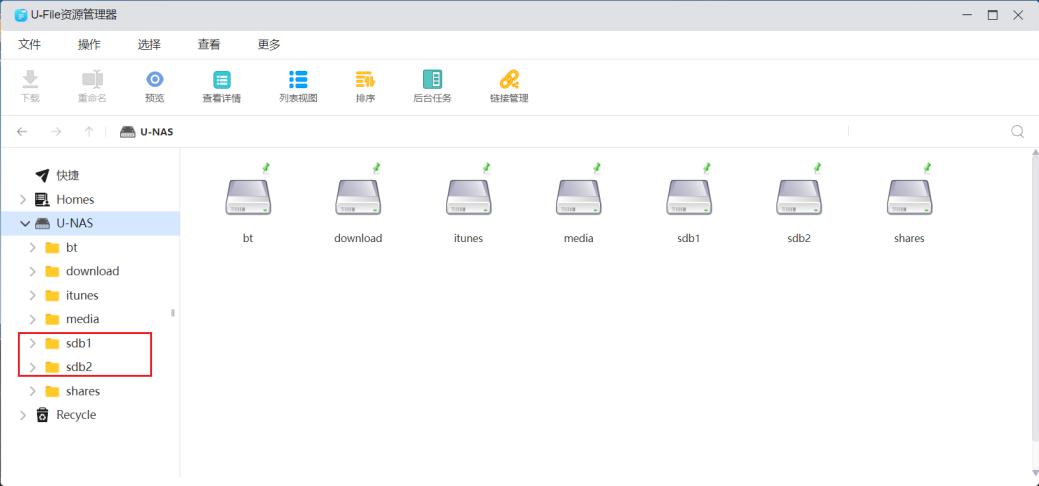Image resolution: width=1039 pixels, height=486 pixels.
Task: Expand the shares folder node
Action: (x=32, y=391)
